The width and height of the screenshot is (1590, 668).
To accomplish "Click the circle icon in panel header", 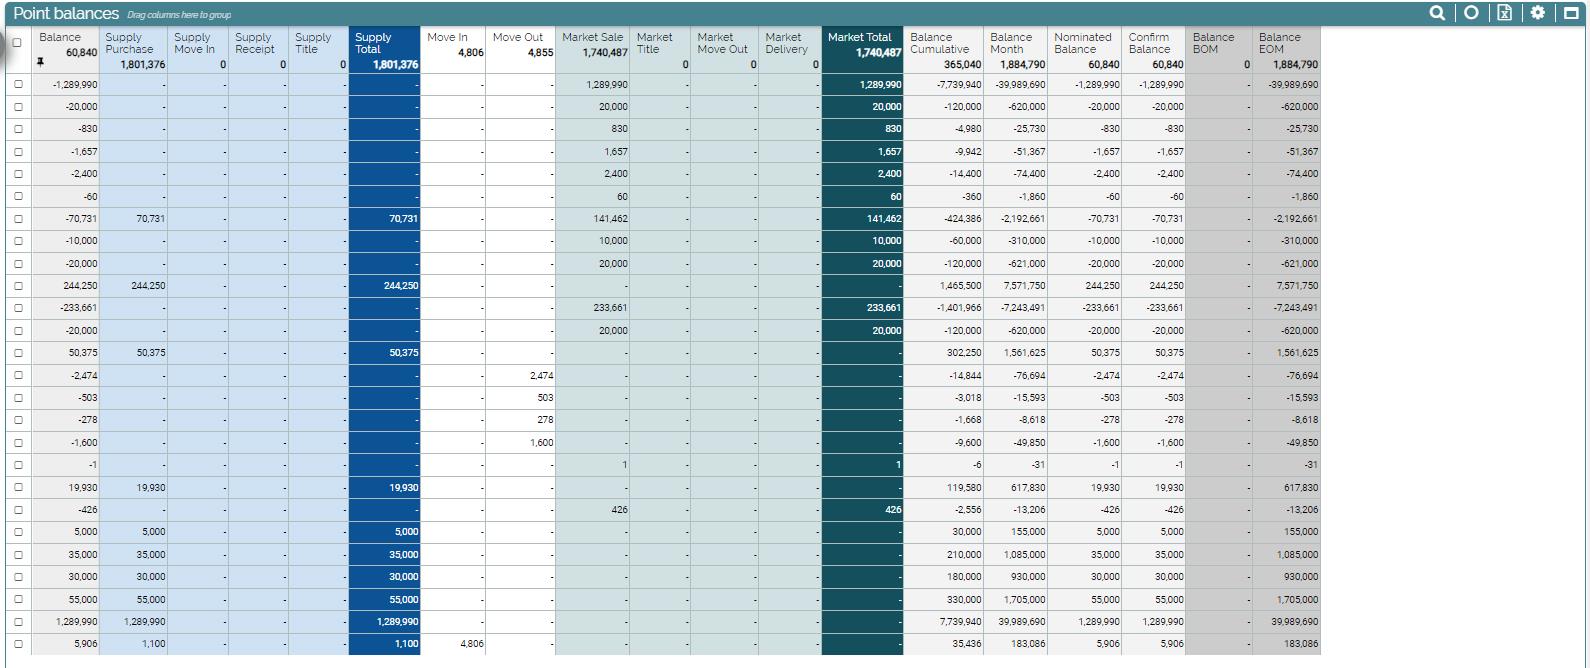I will coord(1471,13).
